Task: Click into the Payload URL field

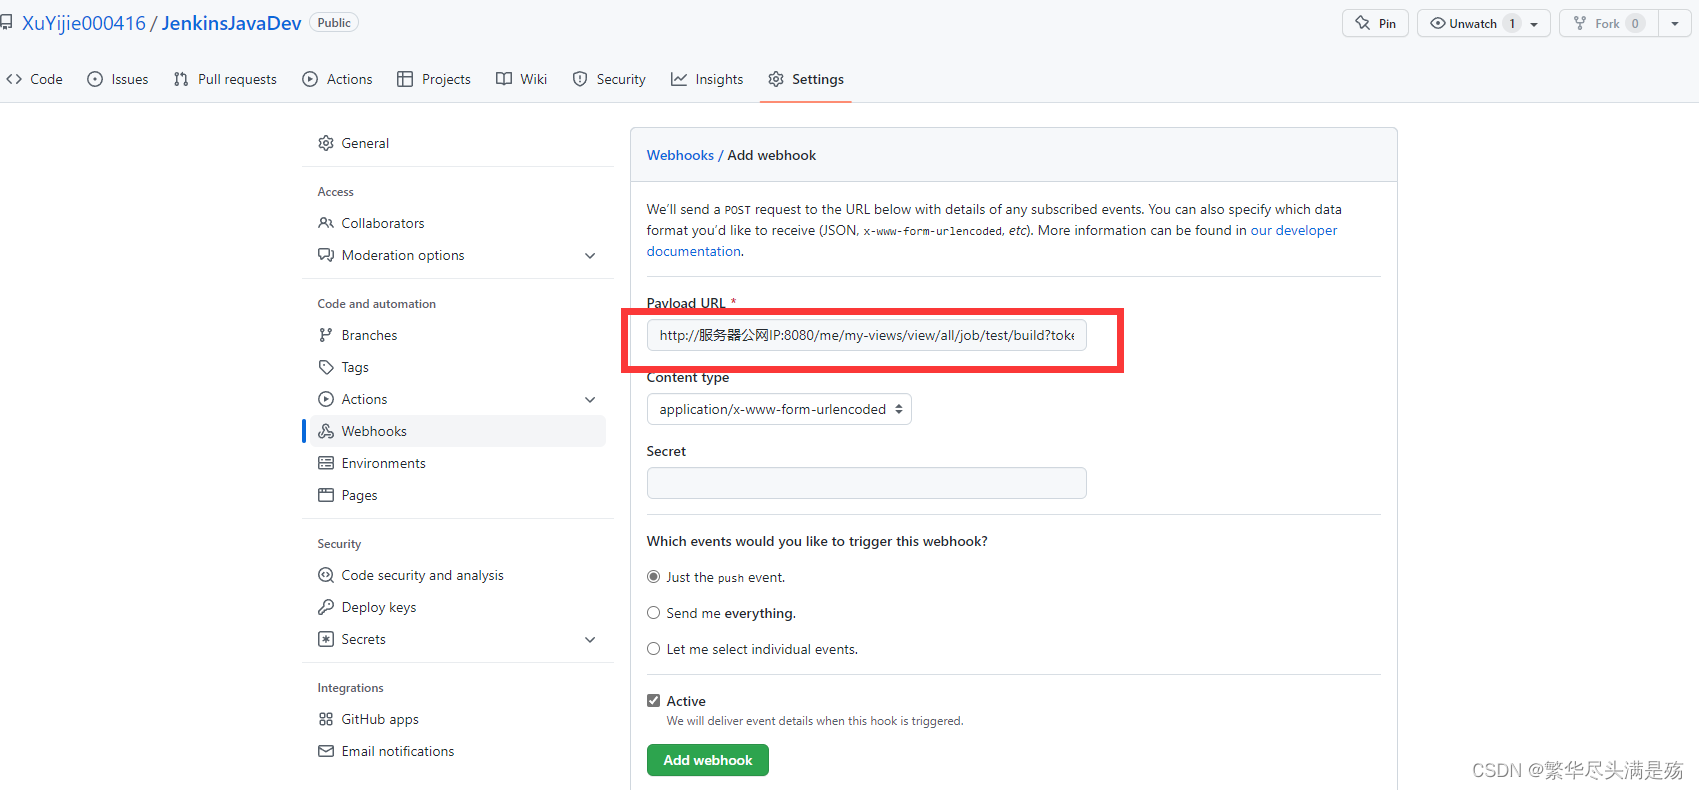Action: [867, 335]
